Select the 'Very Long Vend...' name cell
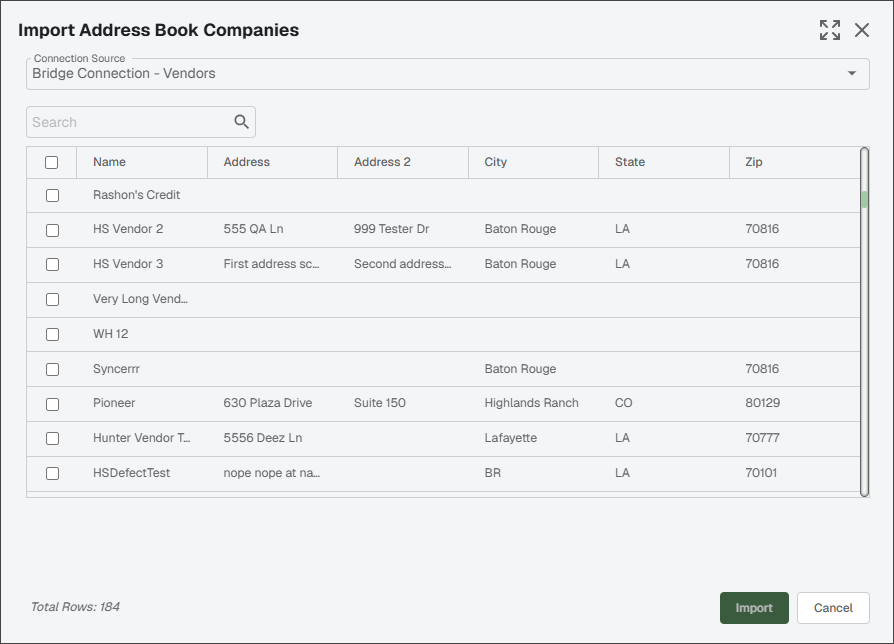Screen dimensions: 894x644 click(x=140, y=299)
